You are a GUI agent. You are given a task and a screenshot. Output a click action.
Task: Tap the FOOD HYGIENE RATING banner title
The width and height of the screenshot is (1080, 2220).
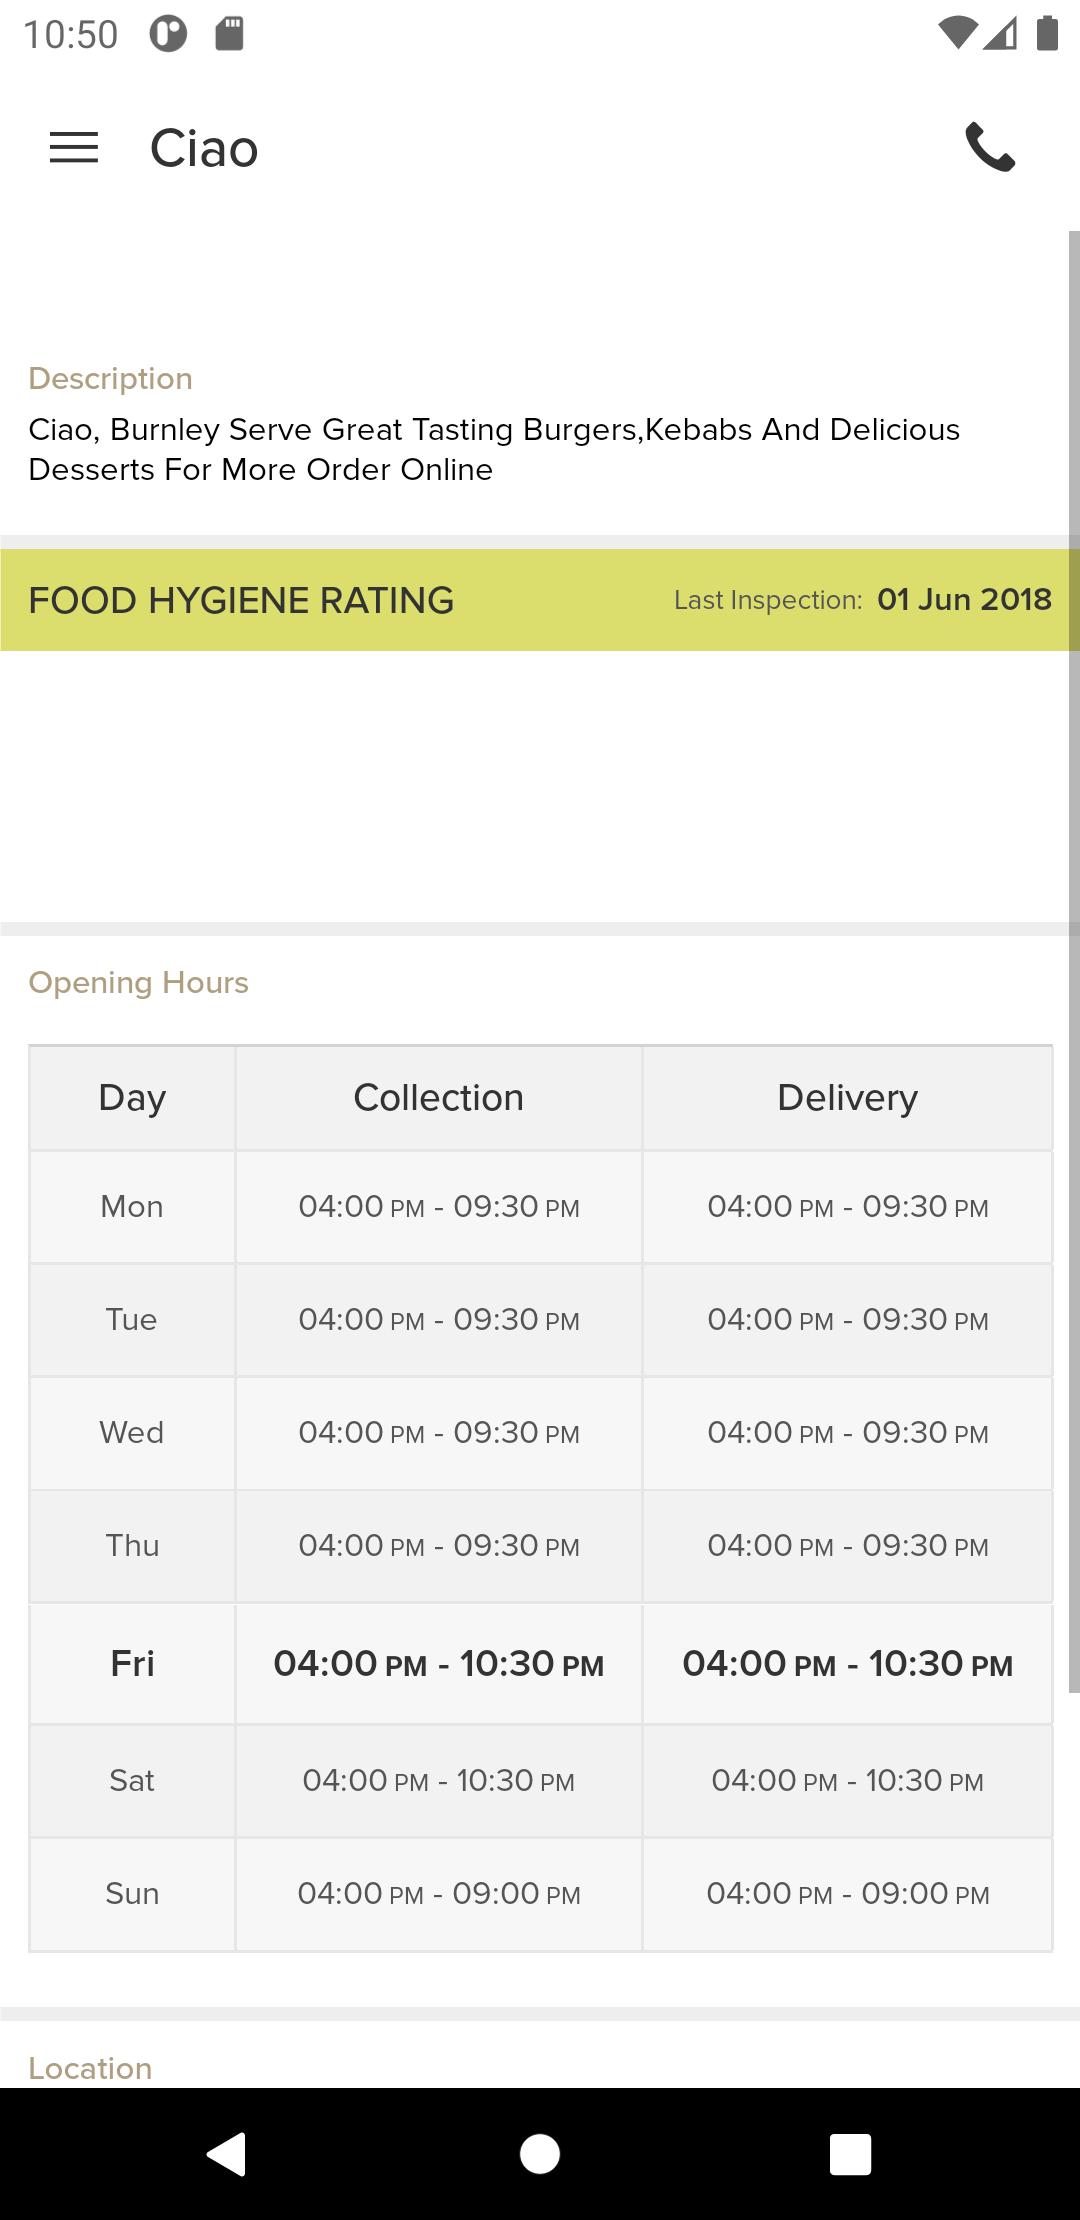241,600
